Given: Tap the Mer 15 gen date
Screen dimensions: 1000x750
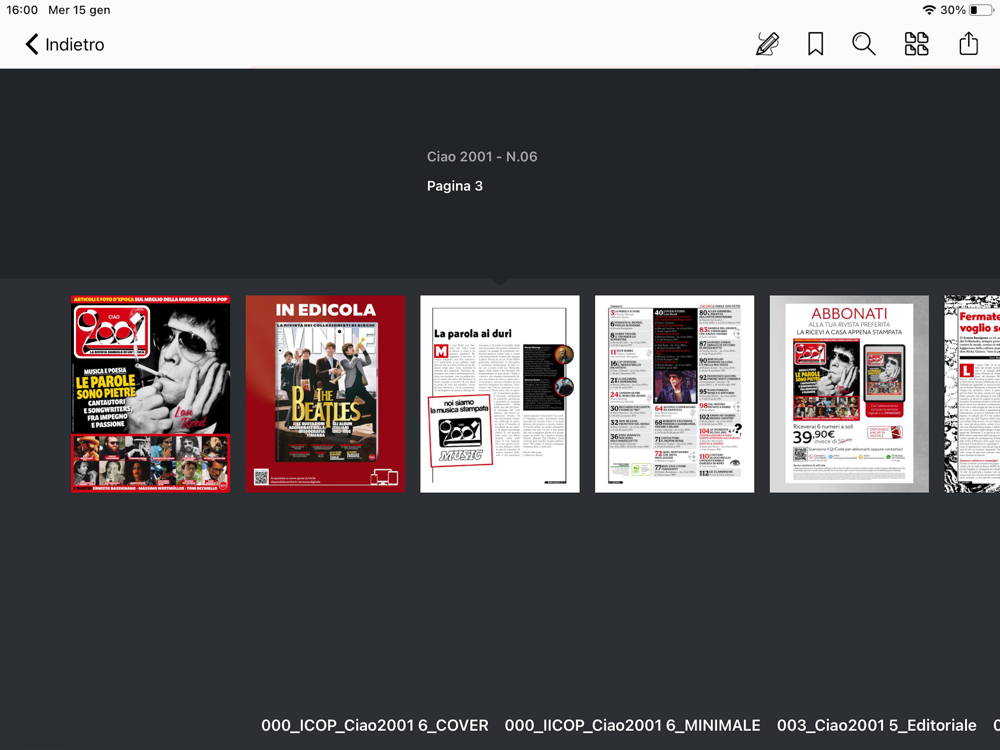Looking at the screenshot, I should (79, 10).
